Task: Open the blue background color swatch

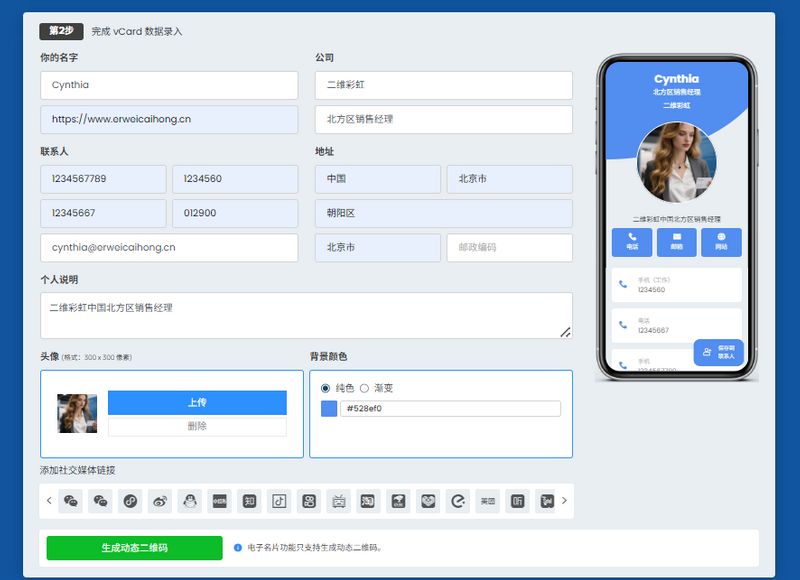Action: [329, 408]
